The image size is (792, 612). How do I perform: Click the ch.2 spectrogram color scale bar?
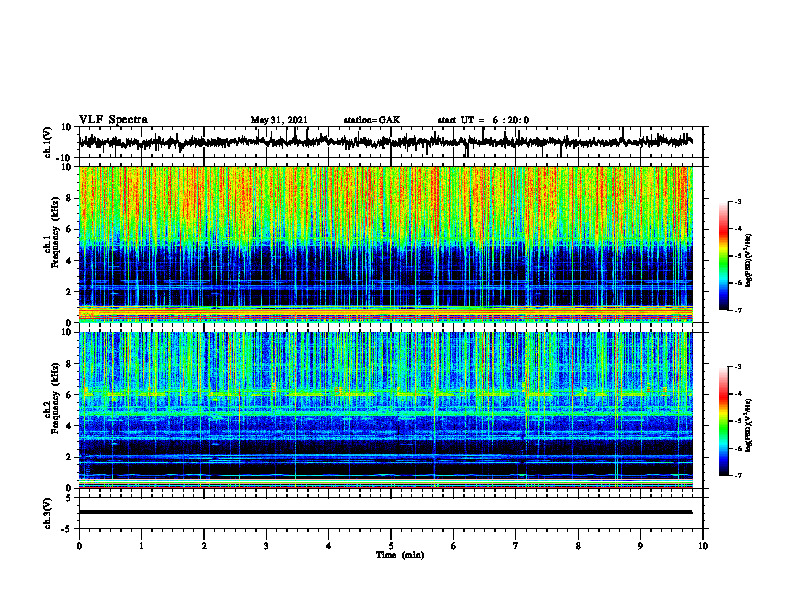pos(723,421)
